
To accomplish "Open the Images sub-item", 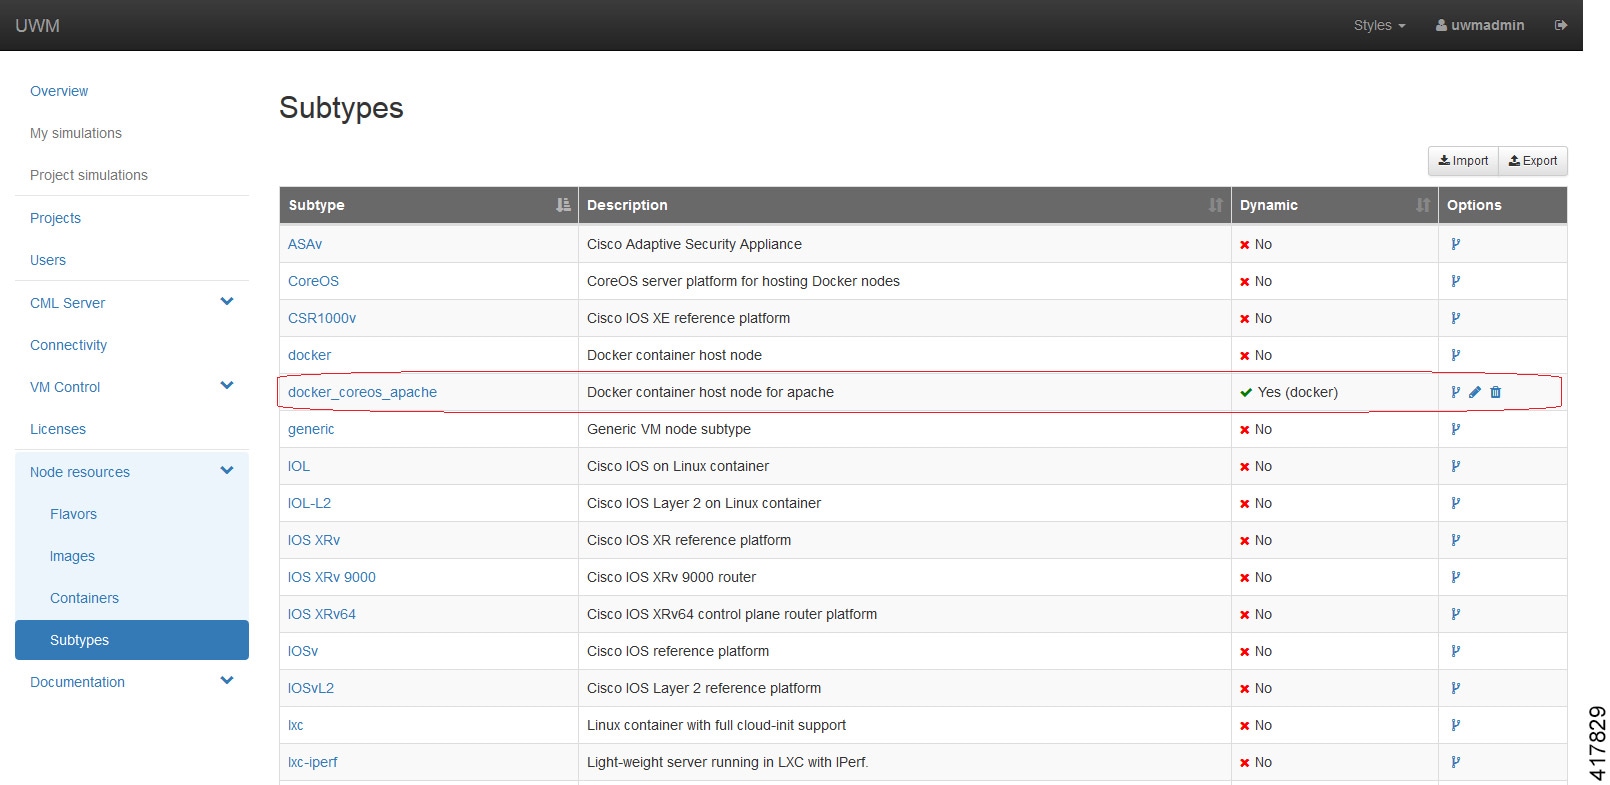I will pos(72,556).
